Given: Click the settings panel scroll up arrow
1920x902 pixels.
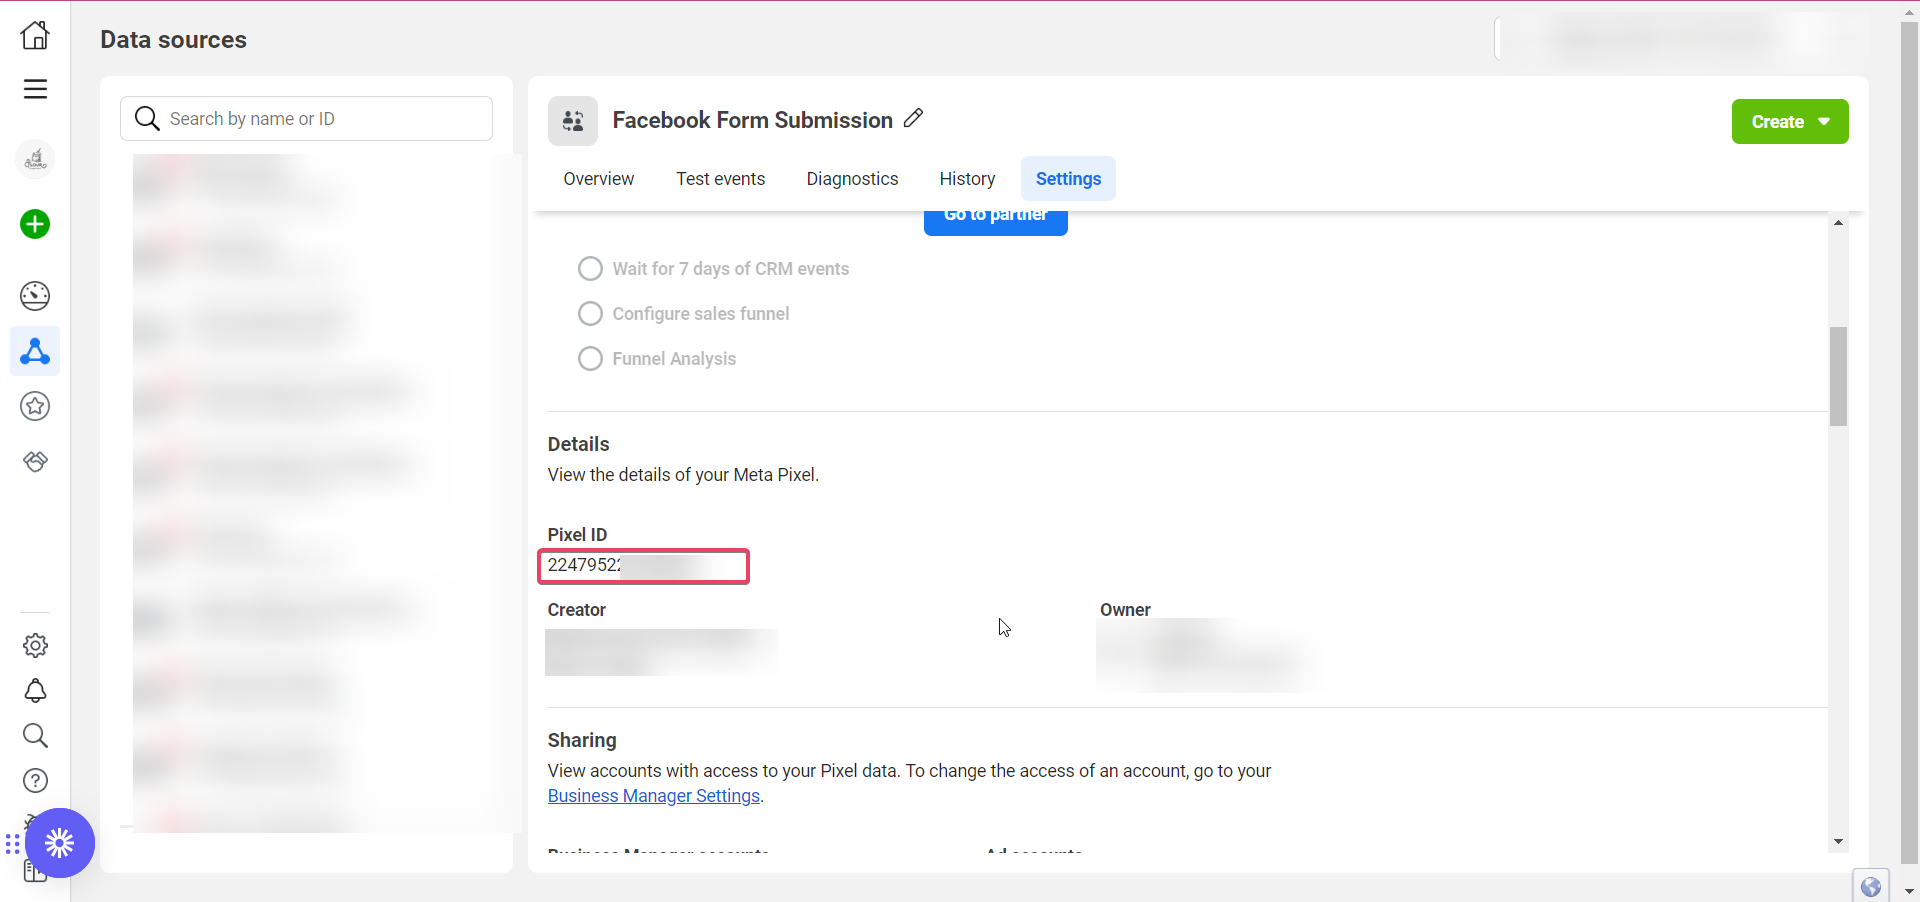Looking at the screenshot, I should pyautogui.click(x=1838, y=223).
